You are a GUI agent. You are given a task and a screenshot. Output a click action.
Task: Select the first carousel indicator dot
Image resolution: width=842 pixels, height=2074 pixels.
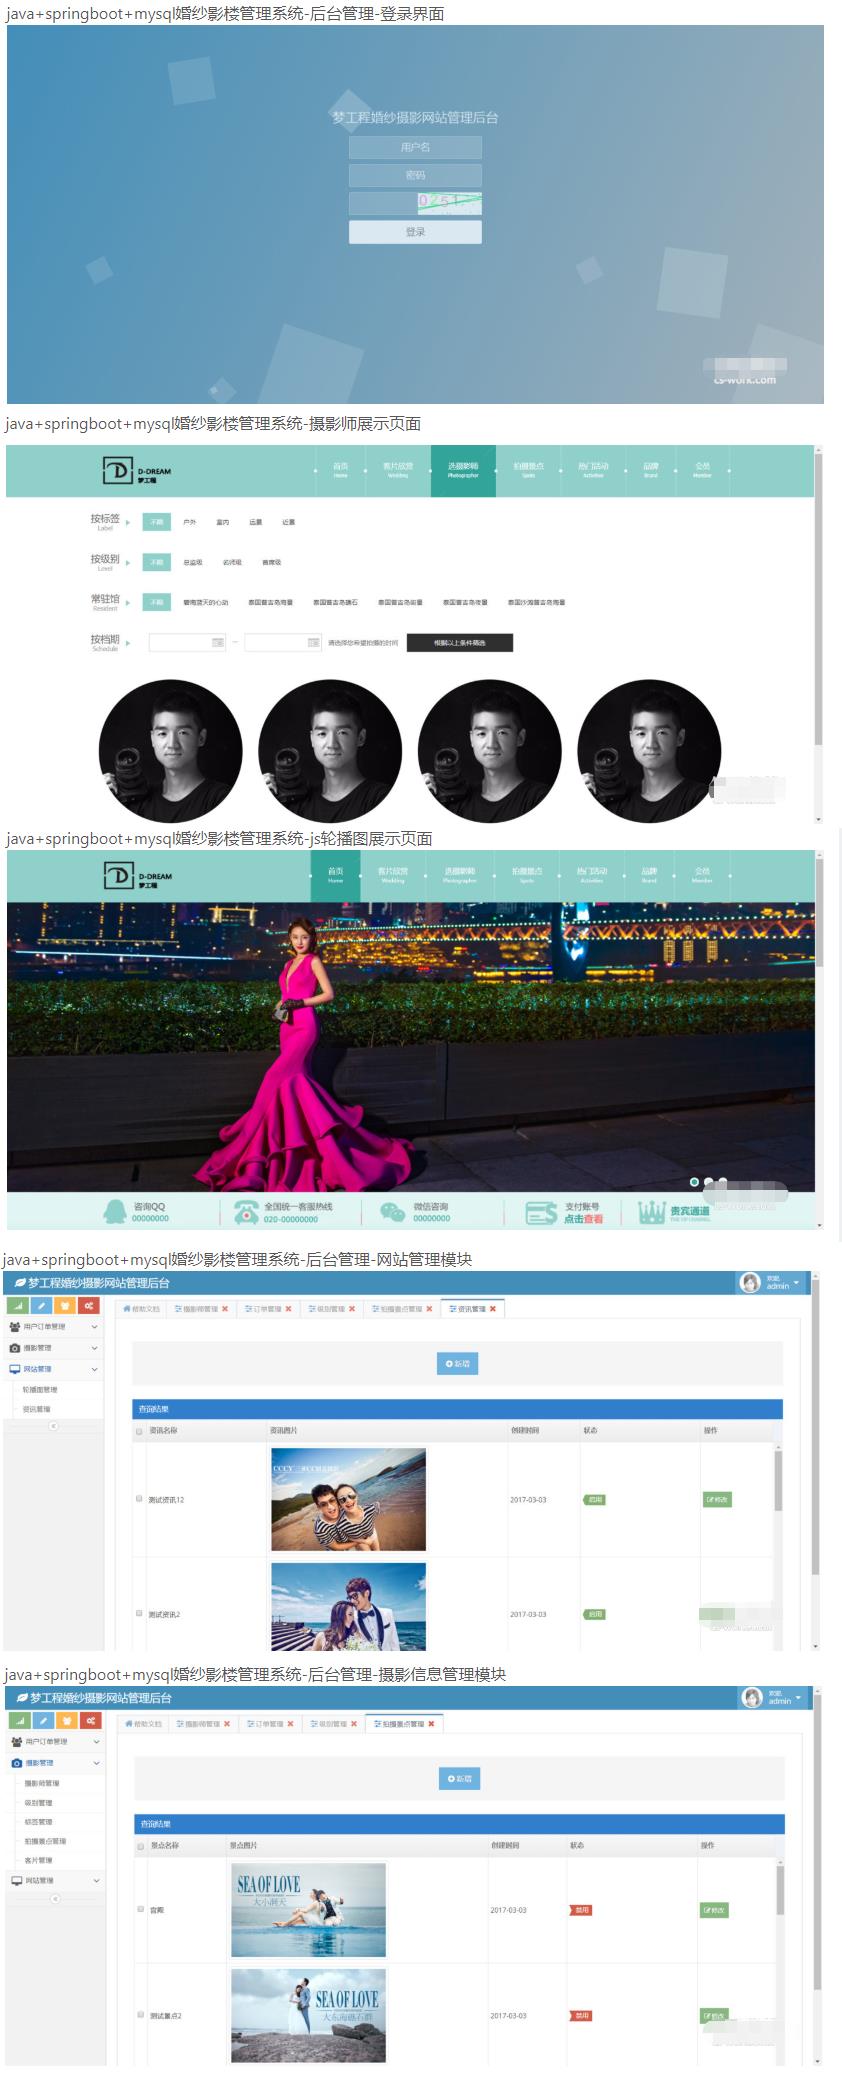[x=695, y=1182]
